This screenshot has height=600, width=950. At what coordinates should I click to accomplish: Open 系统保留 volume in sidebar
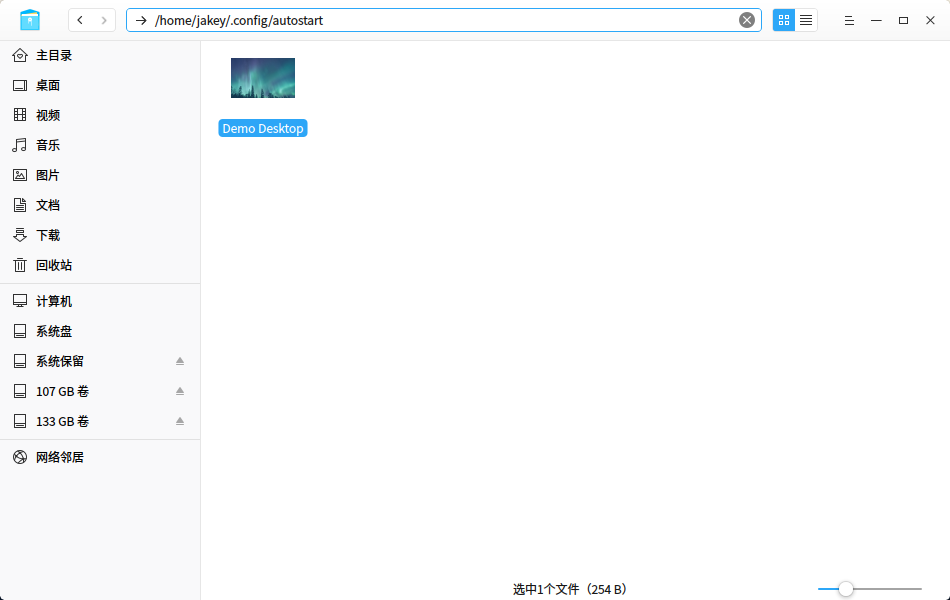point(100,361)
